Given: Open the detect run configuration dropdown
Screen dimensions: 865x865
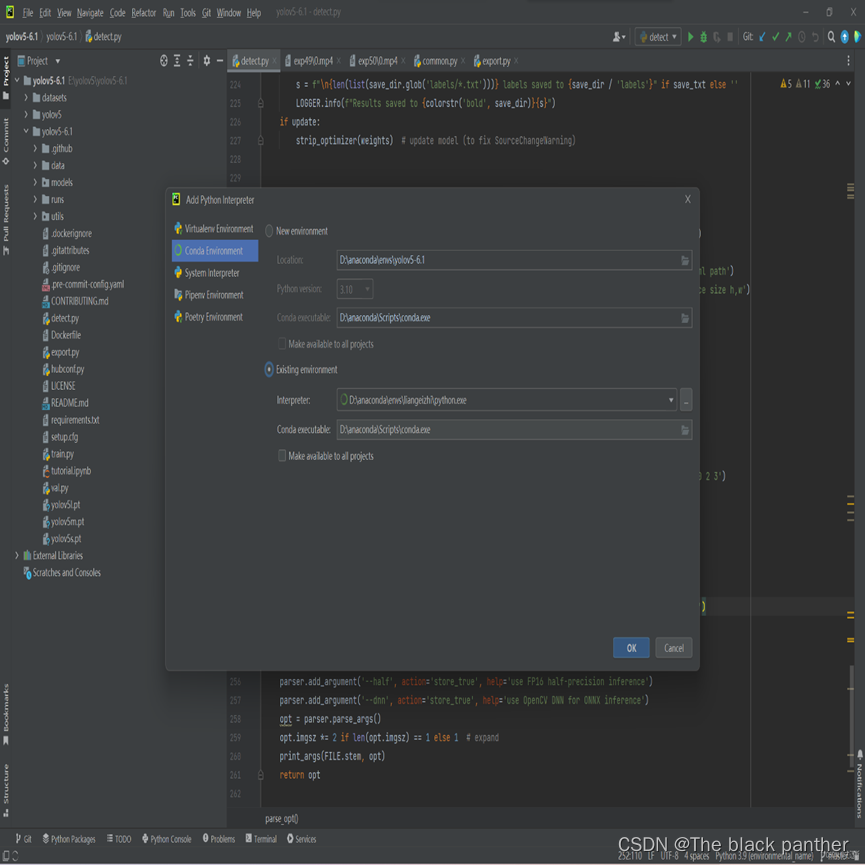Looking at the screenshot, I should 659,37.
